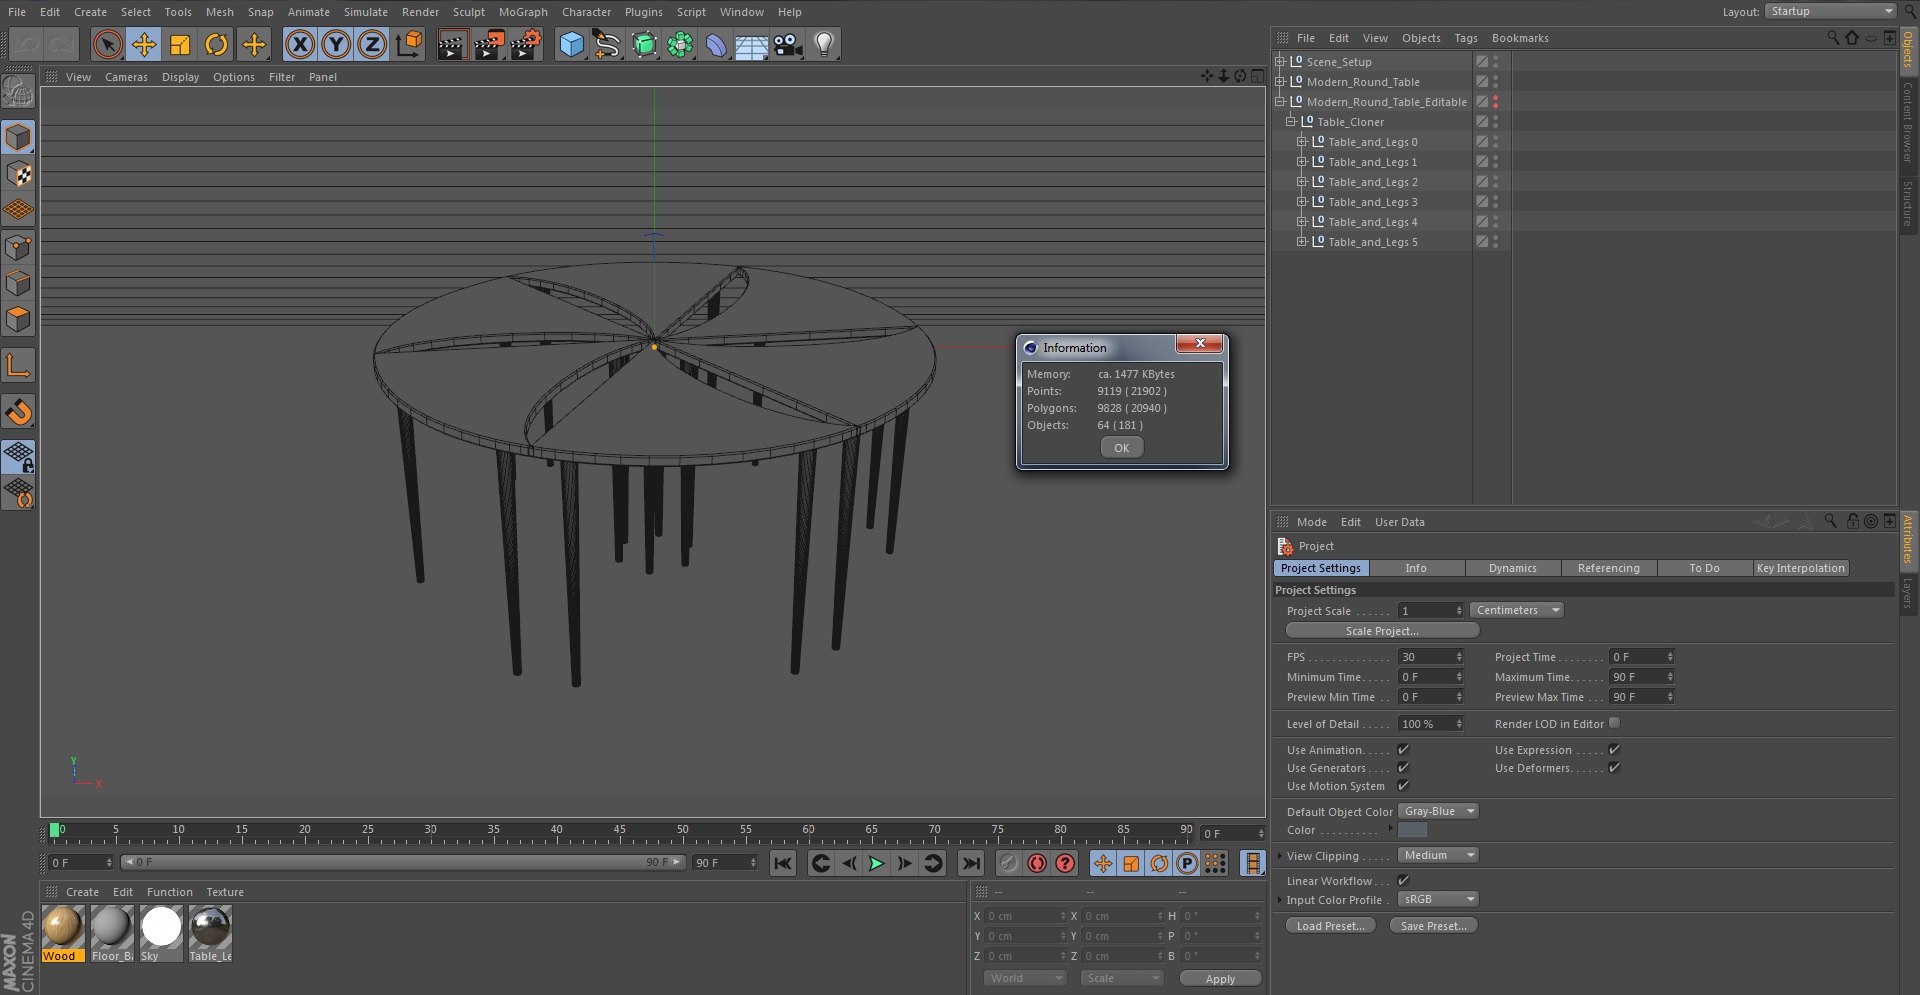Toggle the Y axis lock
The width and height of the screenshot is (1920, 995).
pos(336,45)
